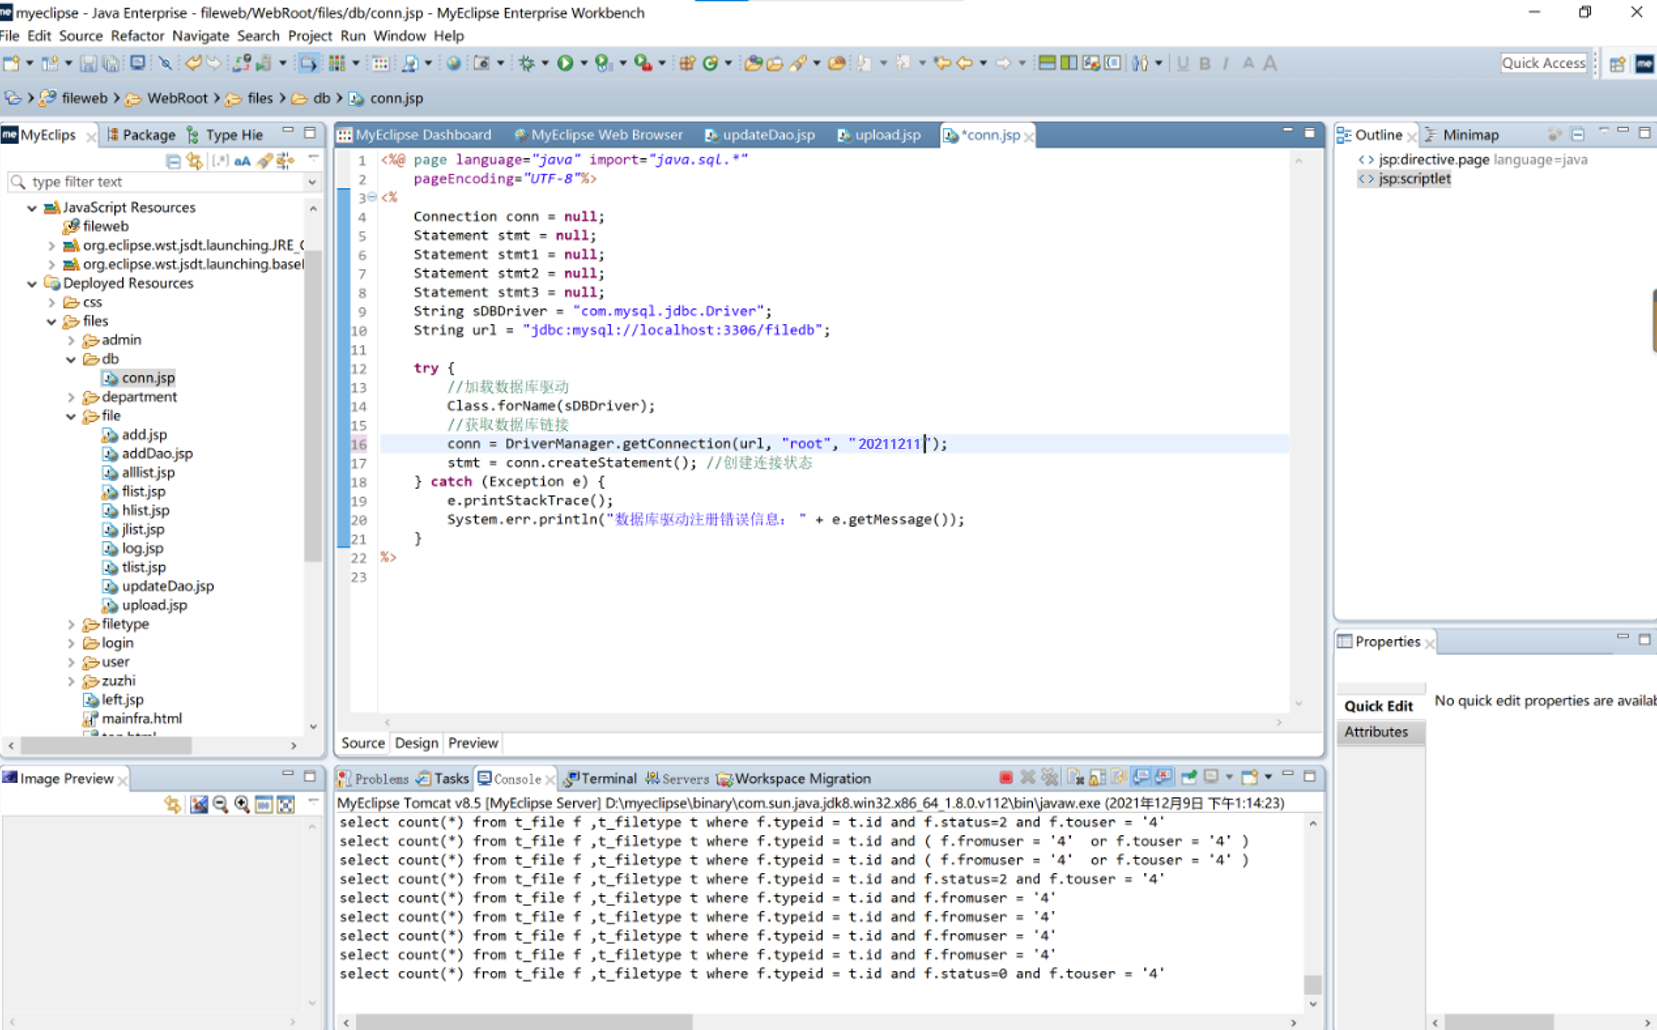Maximize the editor area
This screenshot has width=1657, height=1030.
click(1310, 133)
